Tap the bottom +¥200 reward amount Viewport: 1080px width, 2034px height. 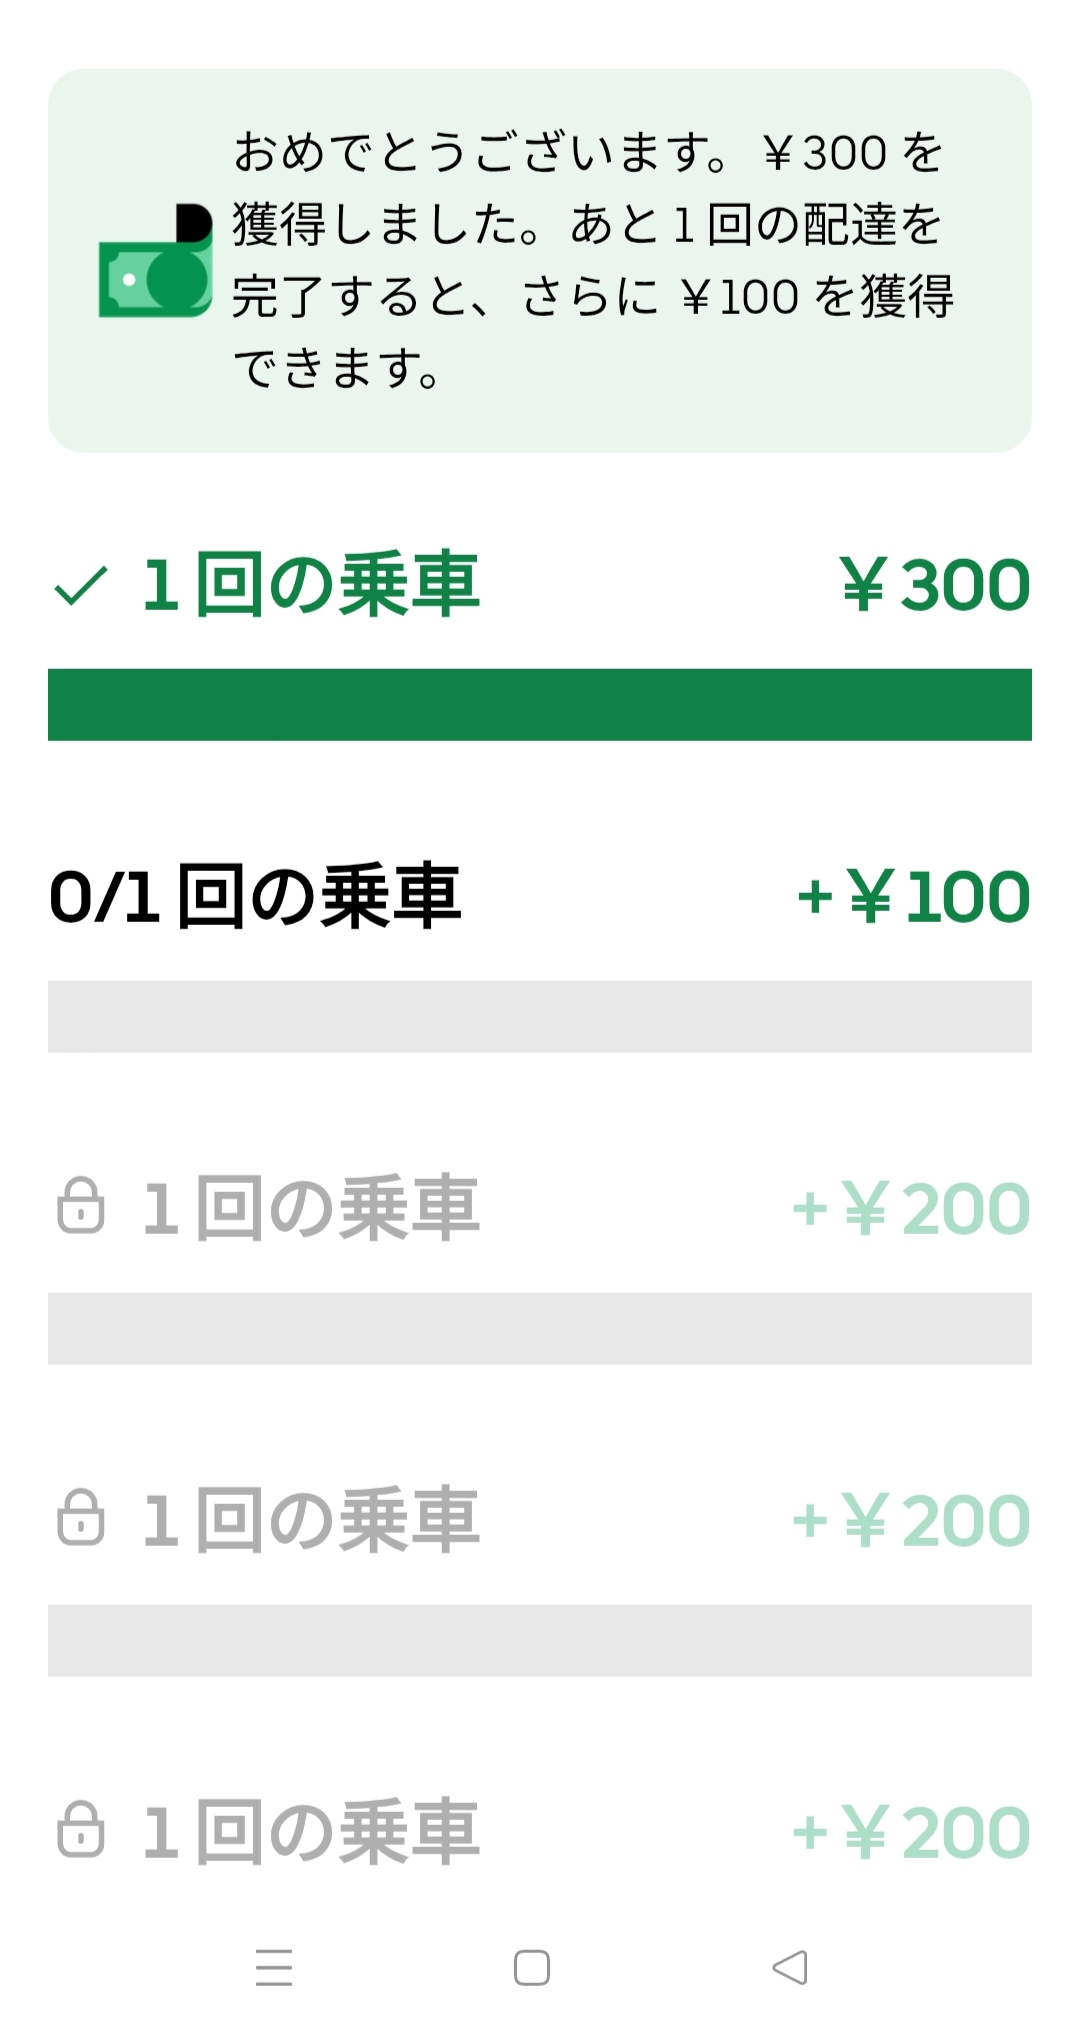(x=911, y=1833)
